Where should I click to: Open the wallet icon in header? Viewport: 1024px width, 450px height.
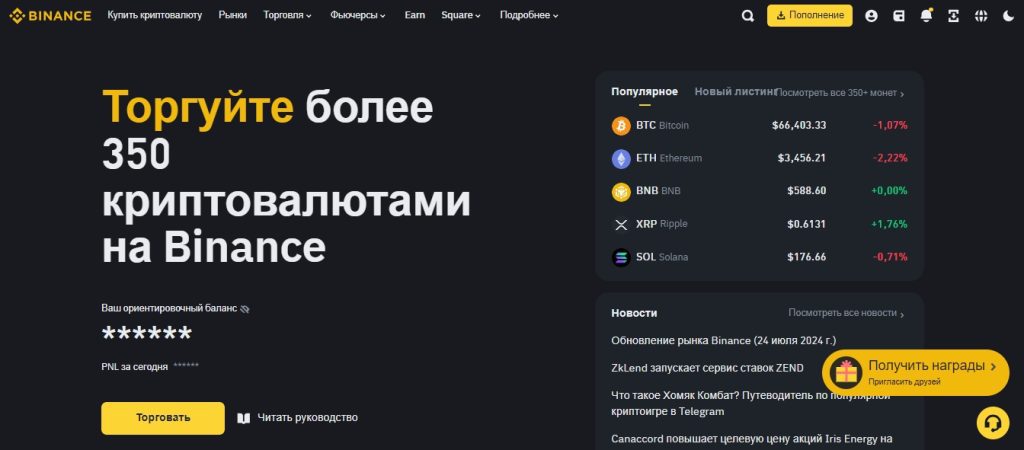(899, 16)
